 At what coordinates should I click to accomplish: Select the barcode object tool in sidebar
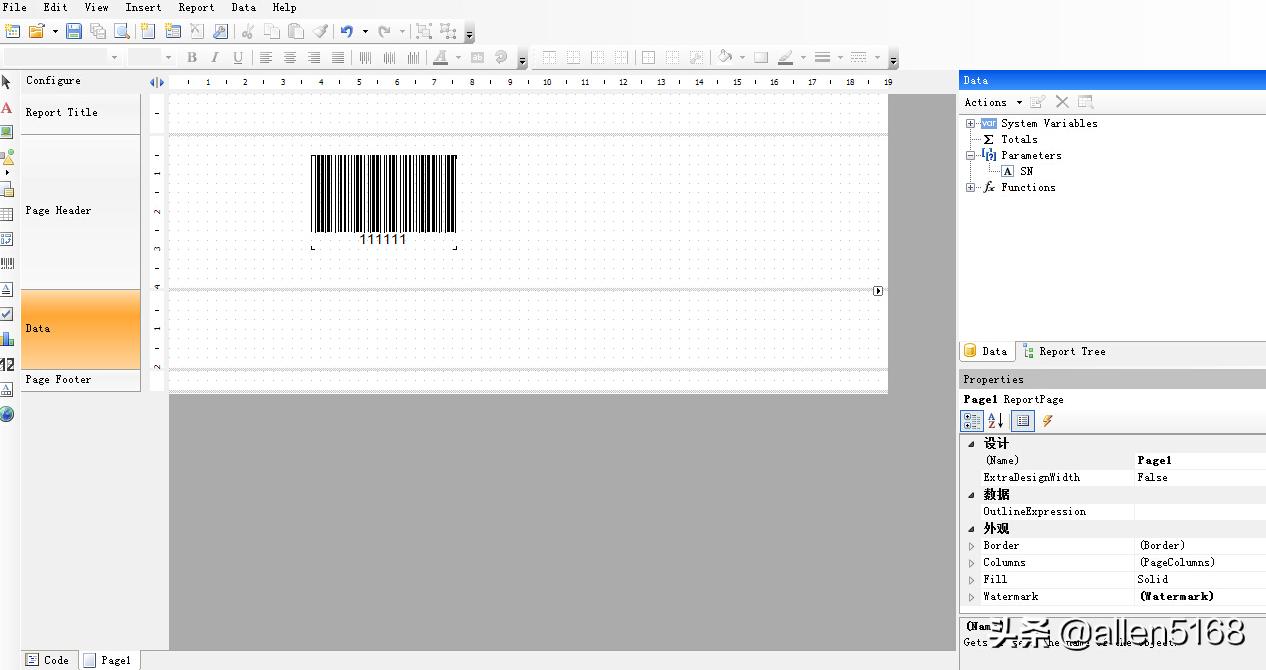tap(7, 264)
